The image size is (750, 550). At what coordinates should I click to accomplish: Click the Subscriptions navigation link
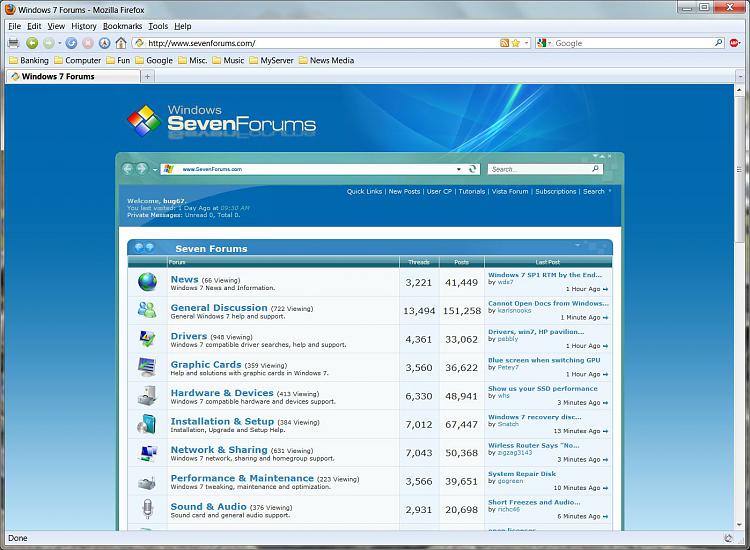[x=556, y=191]
